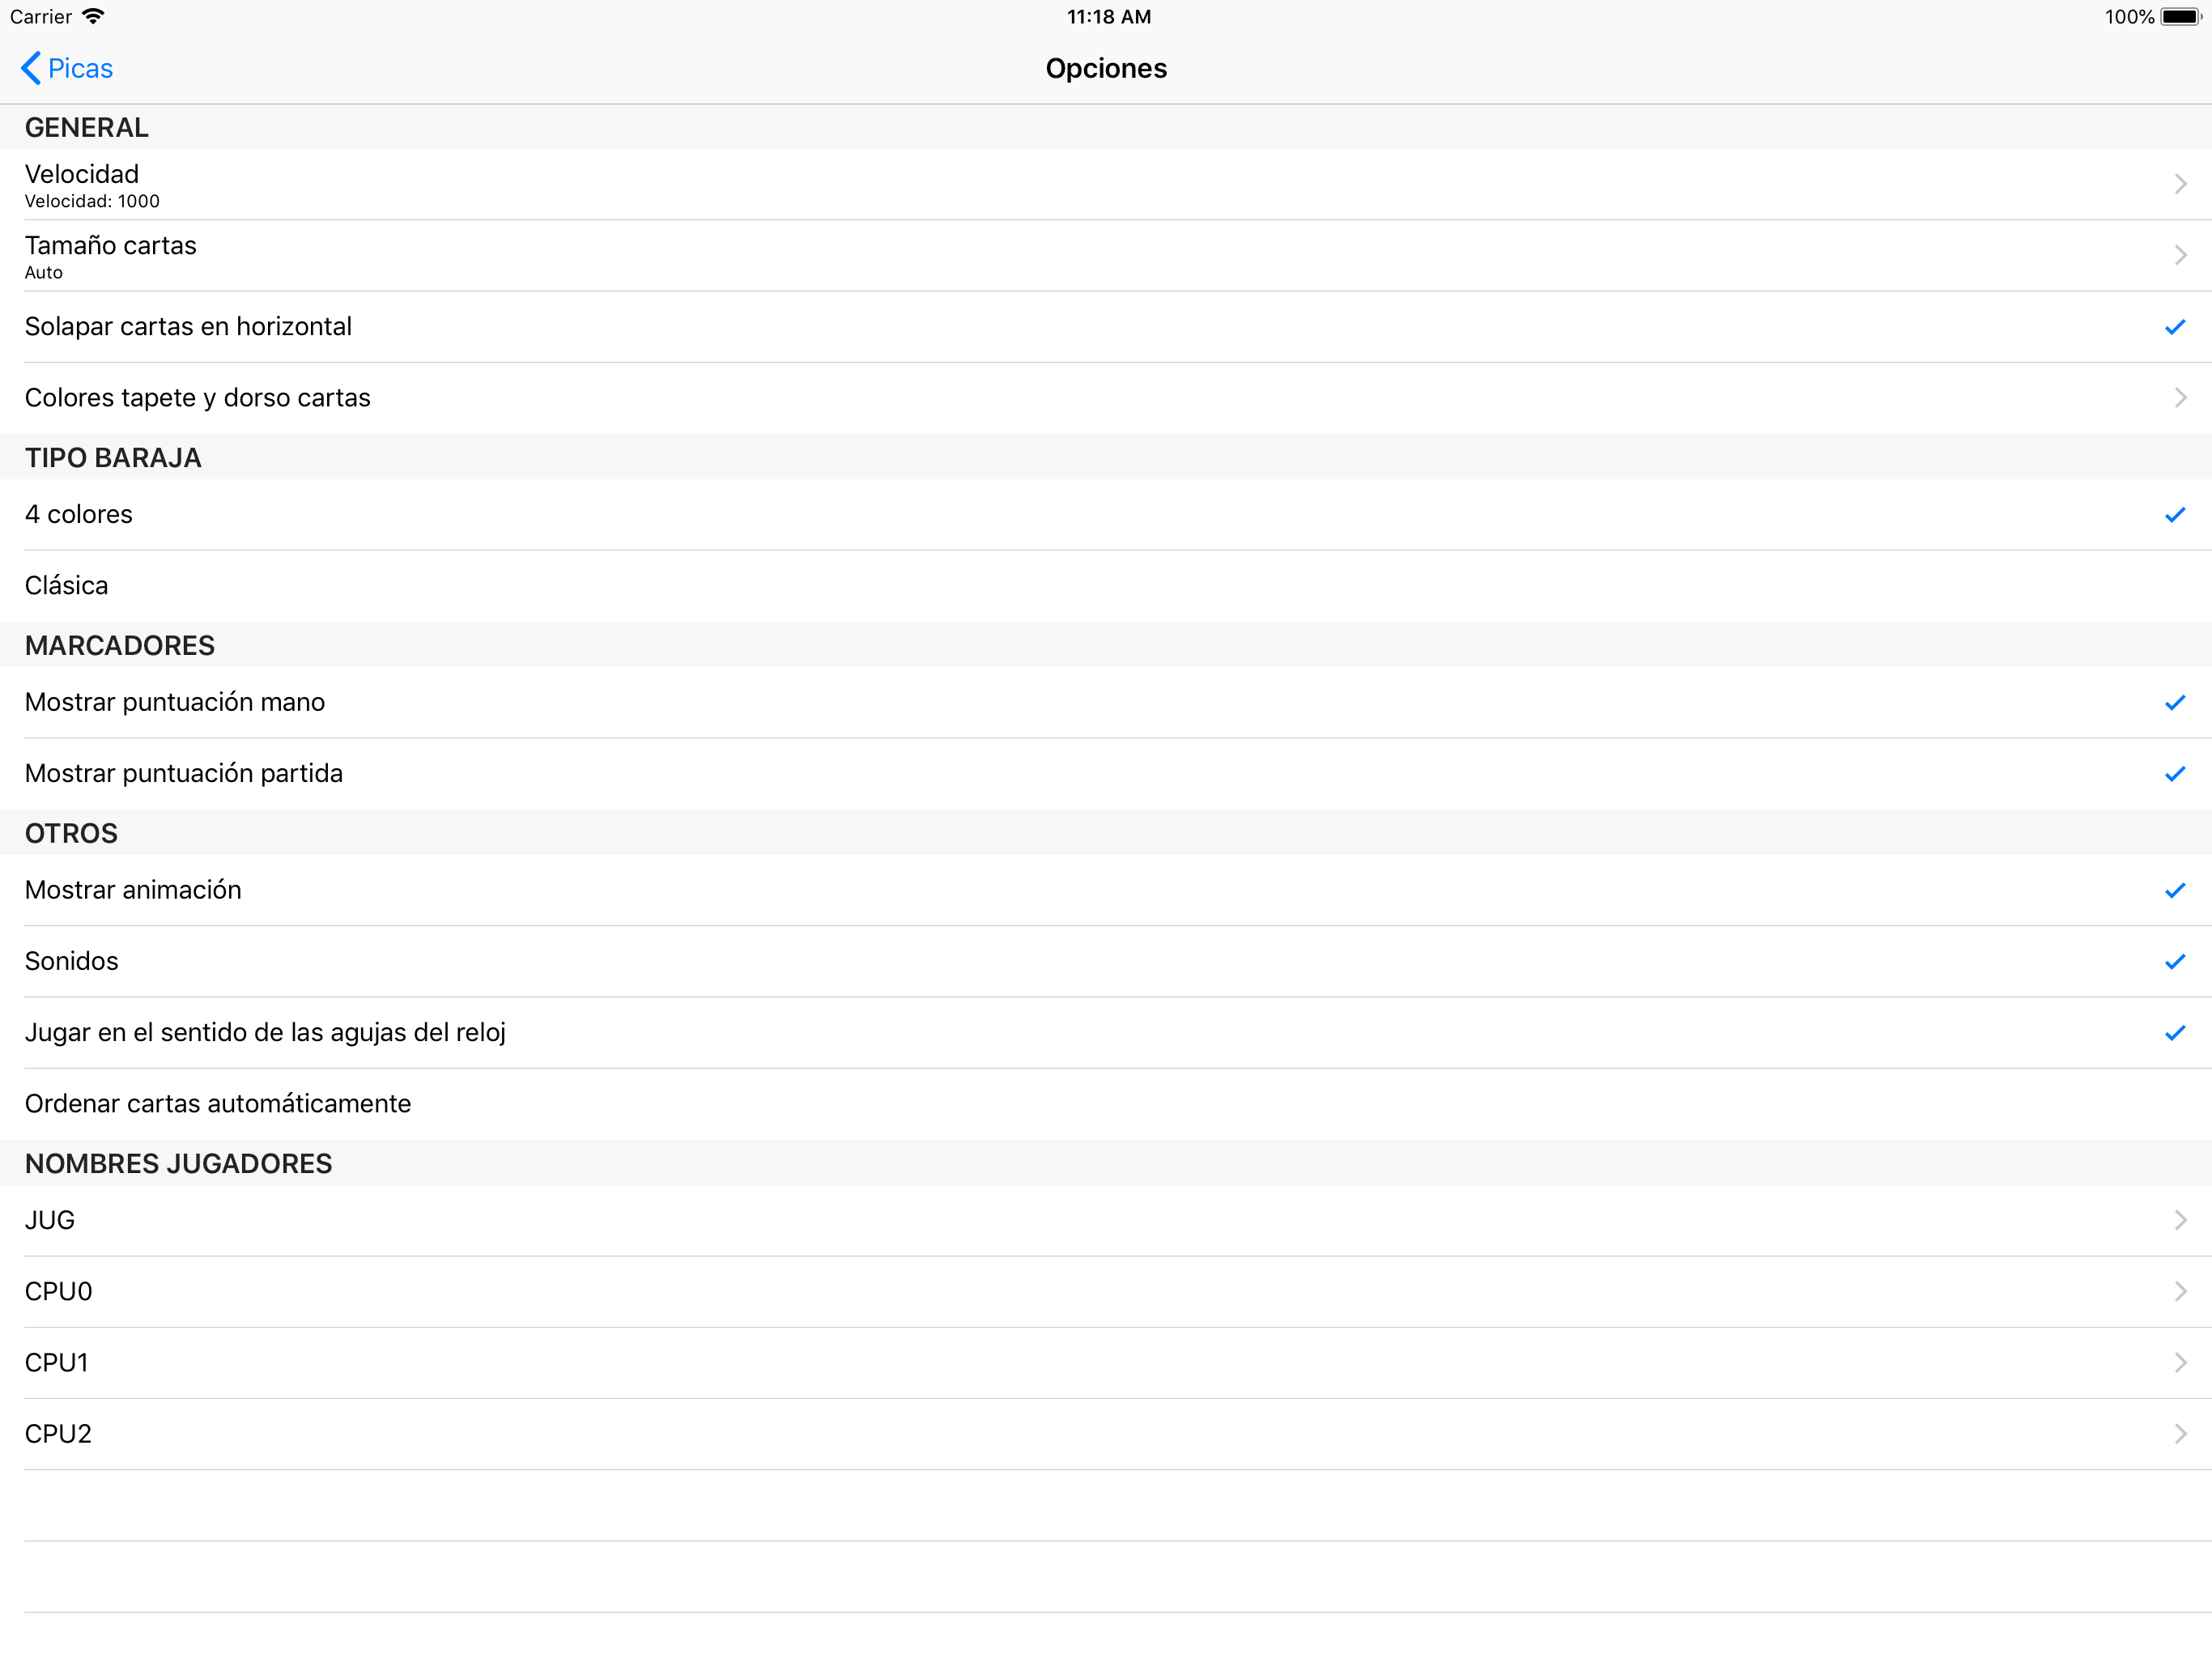Disable Mostrar animación checkmark
The height and width of the screenshot is (1658, 2212).
click(x=2175, y=890)
